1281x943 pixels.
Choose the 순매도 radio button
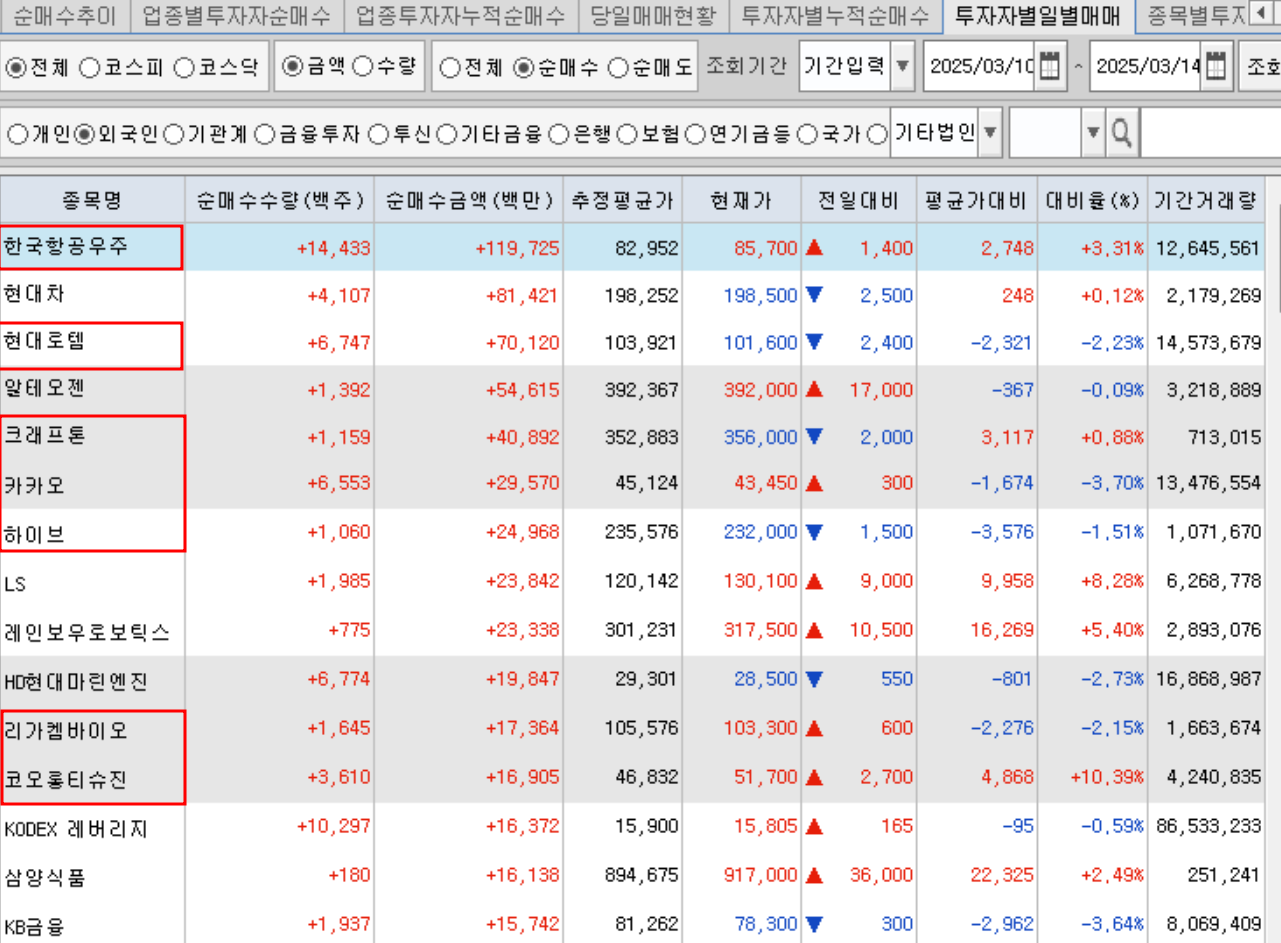click(619, 68)
